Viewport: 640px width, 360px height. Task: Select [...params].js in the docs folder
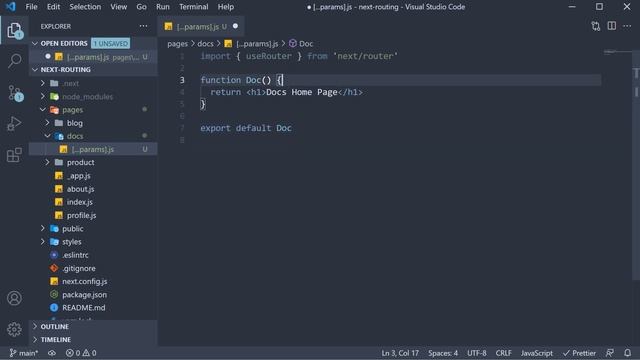[93, 149]
